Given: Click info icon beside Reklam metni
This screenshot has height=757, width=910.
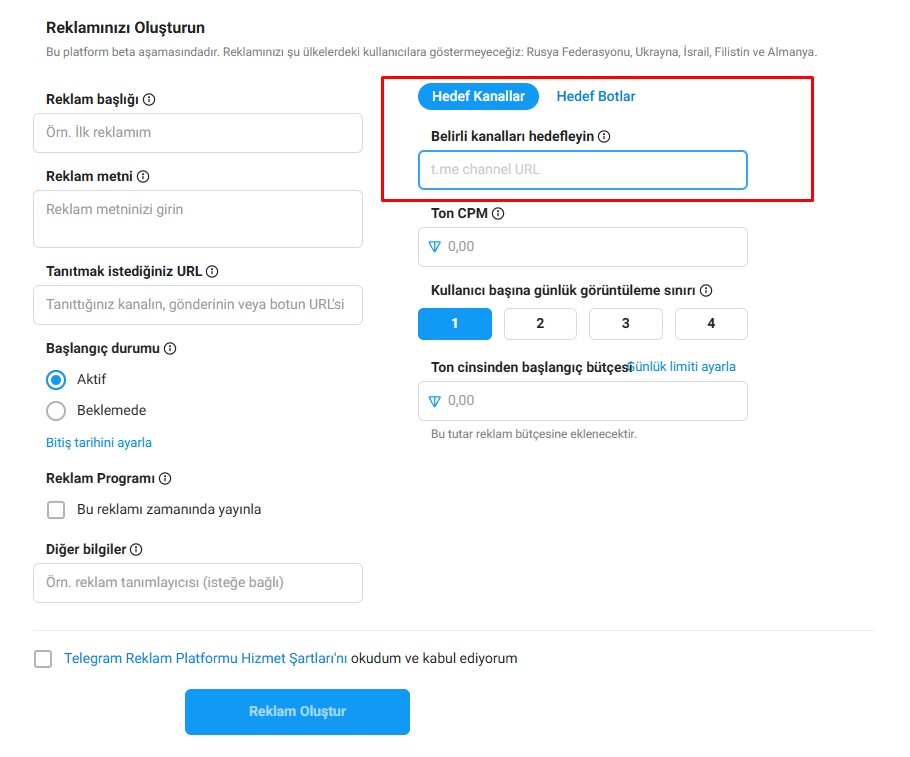Looking at the screenshot, I should pyautogui.click(x=143, y=176).
